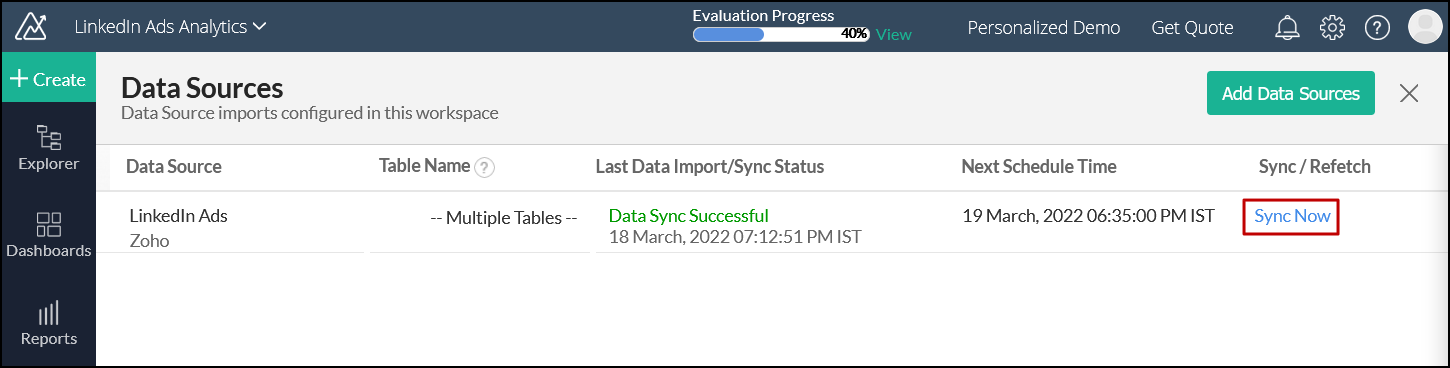Viewport: 1450px width, 368px height.
Task: Open the settings gear icon
Action: tap(1332, 28)
